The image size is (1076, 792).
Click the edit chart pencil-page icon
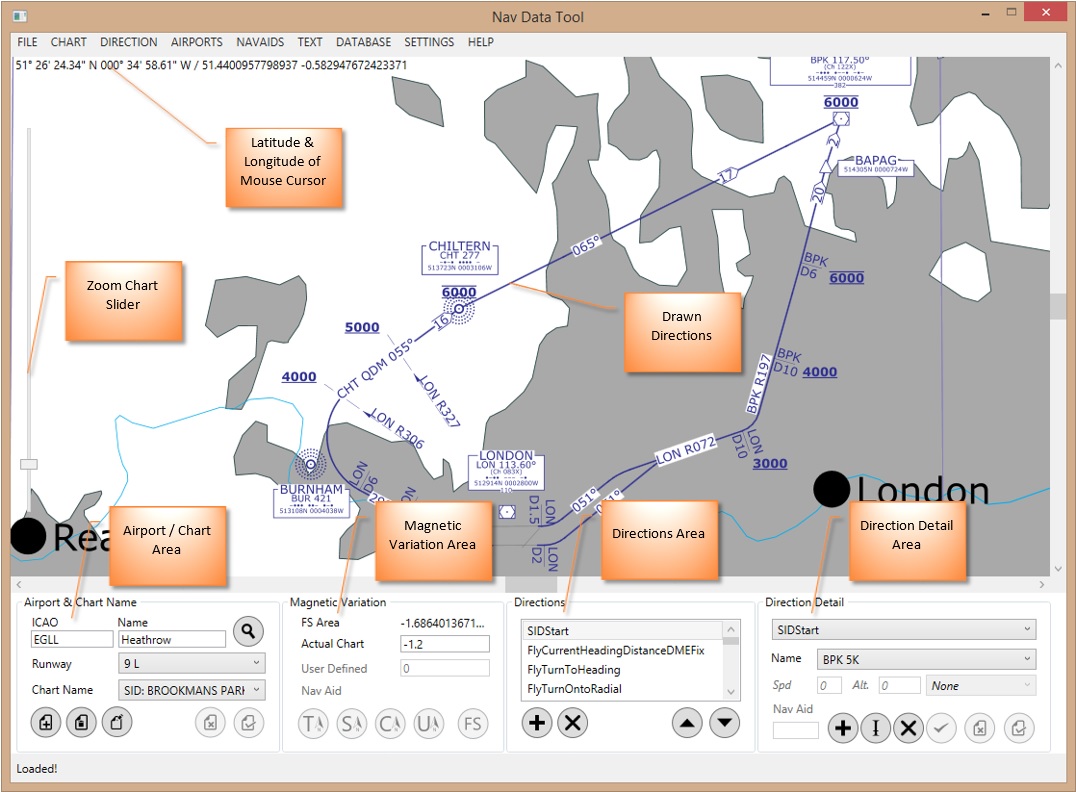click(x=117, y=722)
